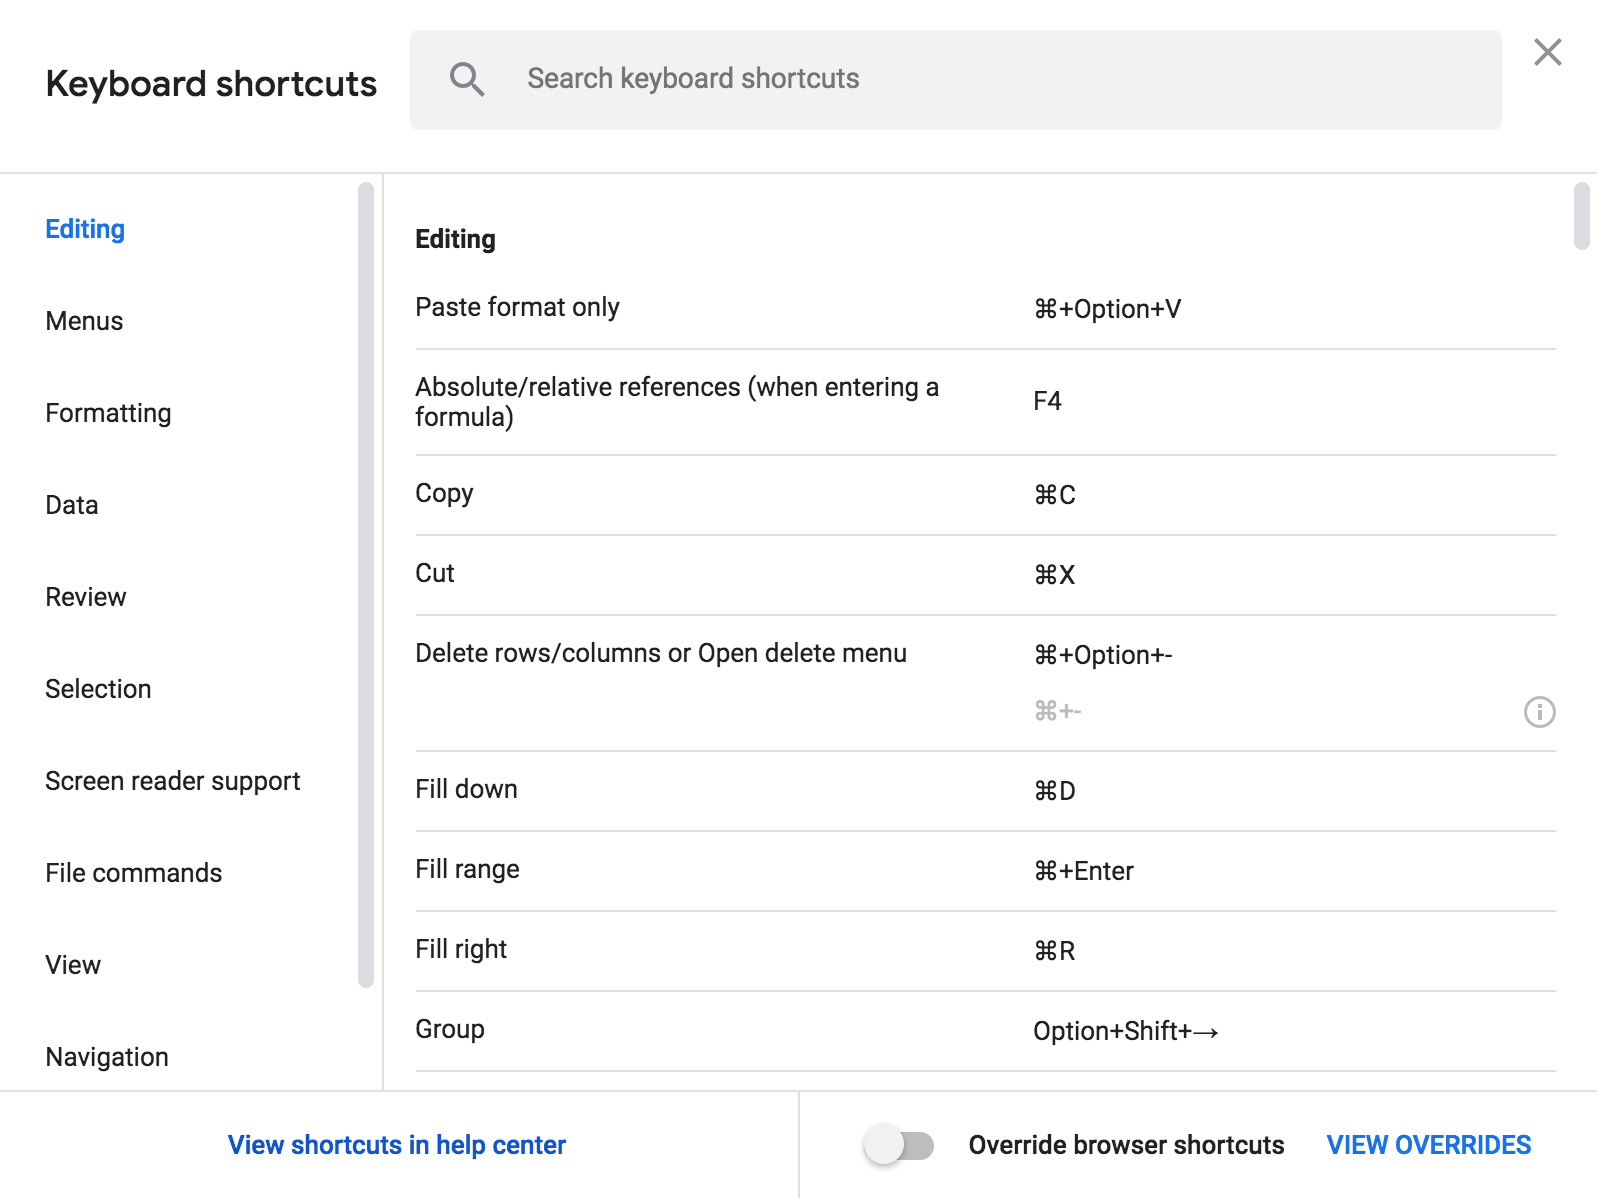This screenshot has height=1198, width=1597.
Task: Close the keyboard shortcuts dialog
Action: click(1547, 53)
